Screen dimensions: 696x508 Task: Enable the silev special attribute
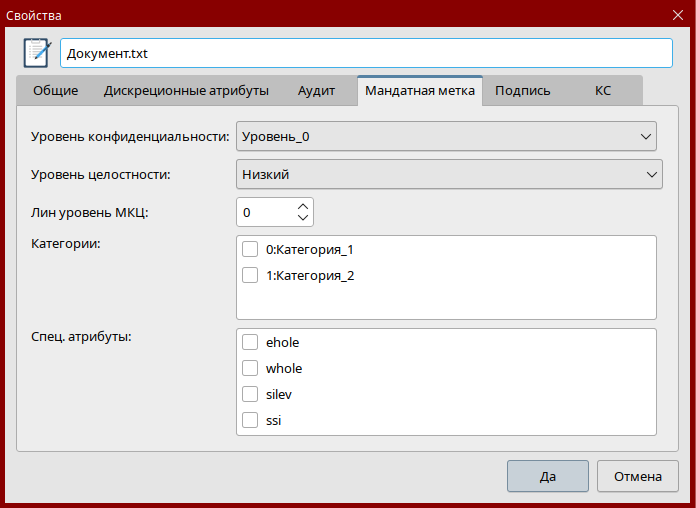250,395
